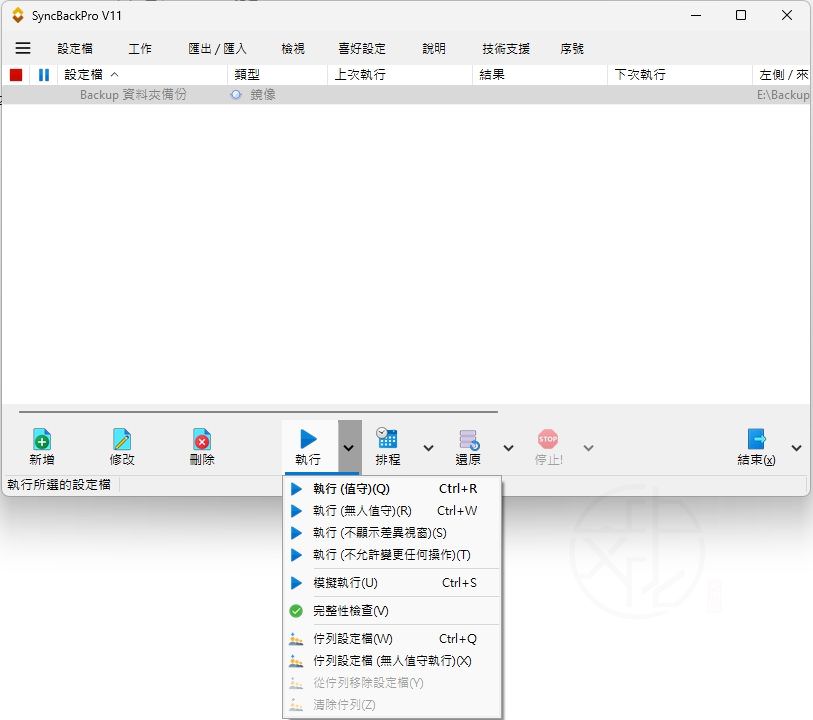Click the 執行 (Run) play icon
Viewport: 813px width, 720px height.
pos(308,439)
